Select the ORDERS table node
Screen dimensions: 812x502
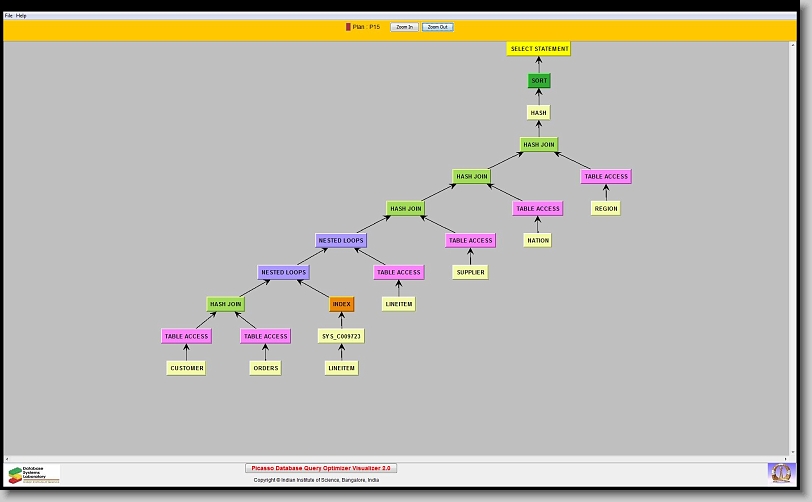pyautogui.click(x=265, y=368)
